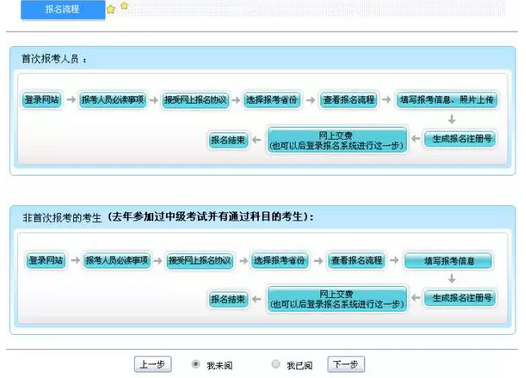Image resolution: width=526 pixels, height=378 pixels.
Task: Click 报考人员必读事项 in the 非首次报考 flow
Action: (117, 260)
